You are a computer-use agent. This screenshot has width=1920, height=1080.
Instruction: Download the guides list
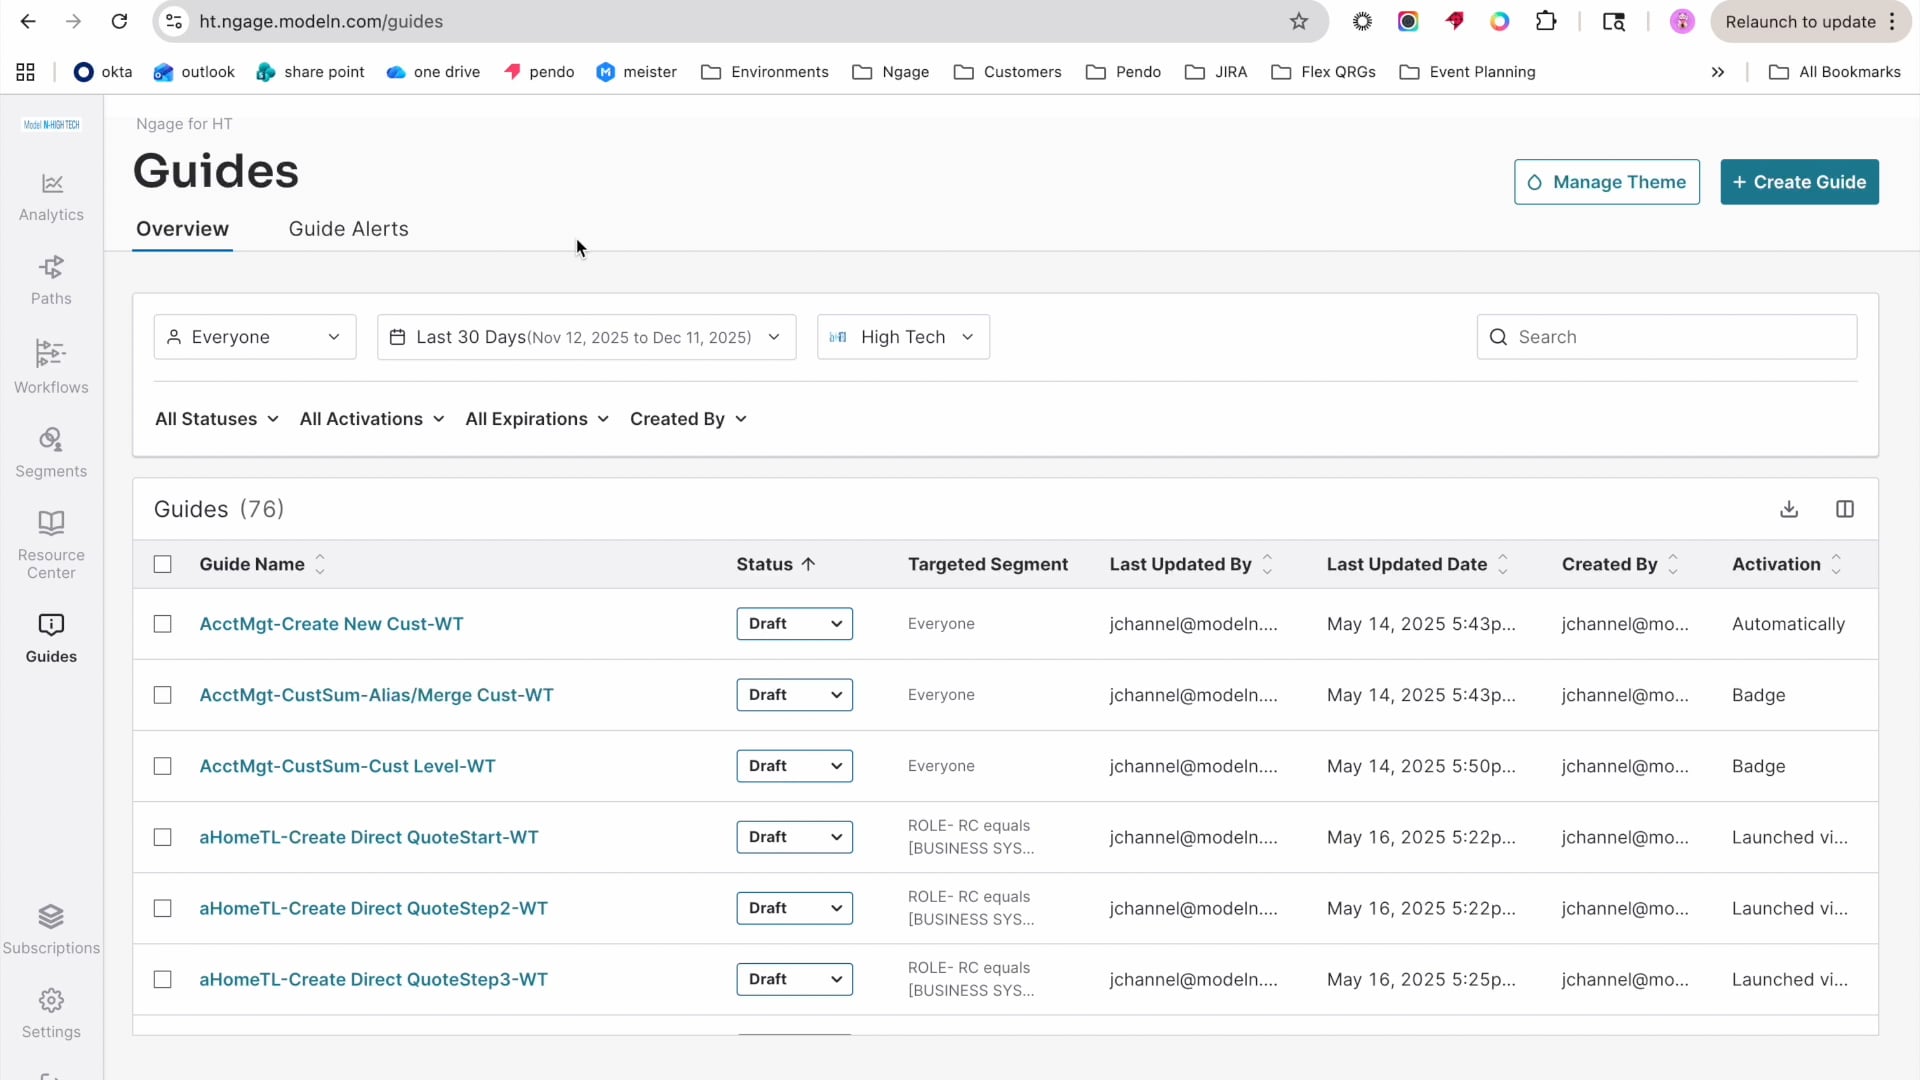tap(1789, 509)
